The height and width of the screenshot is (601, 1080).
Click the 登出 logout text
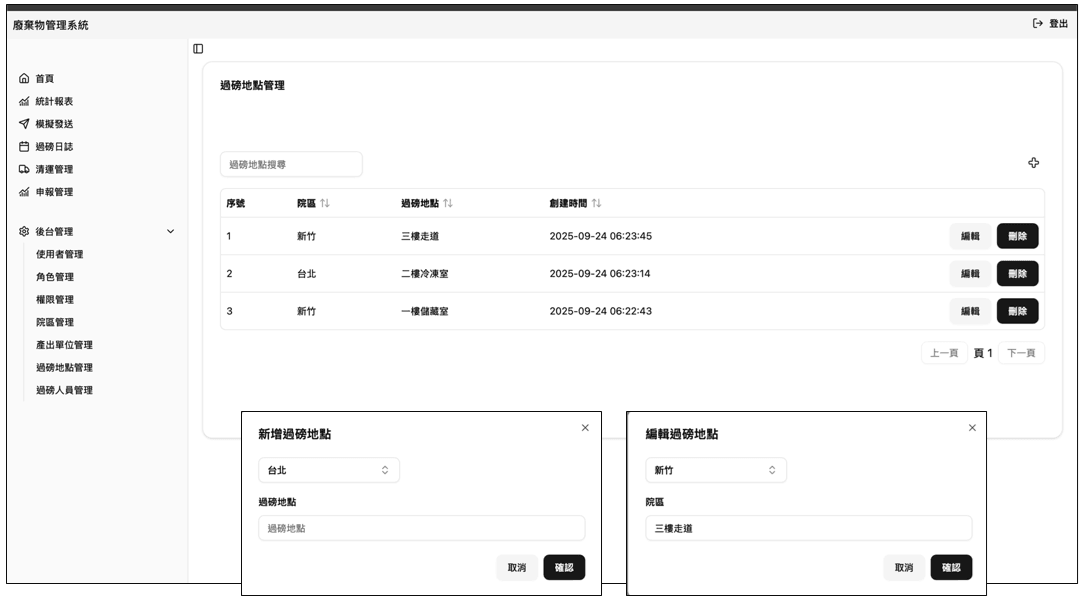click(x=1058, y=23)
